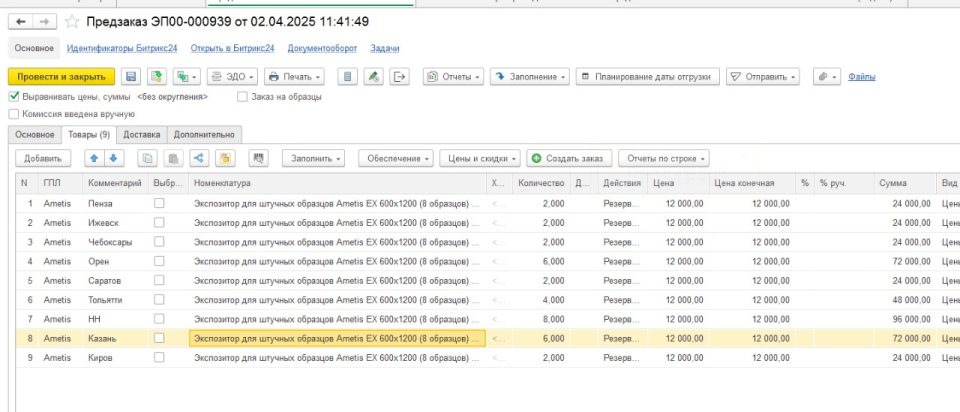Select the Товары (9) tab
This screenshot has width=960, height=412.
pos(89,134)
